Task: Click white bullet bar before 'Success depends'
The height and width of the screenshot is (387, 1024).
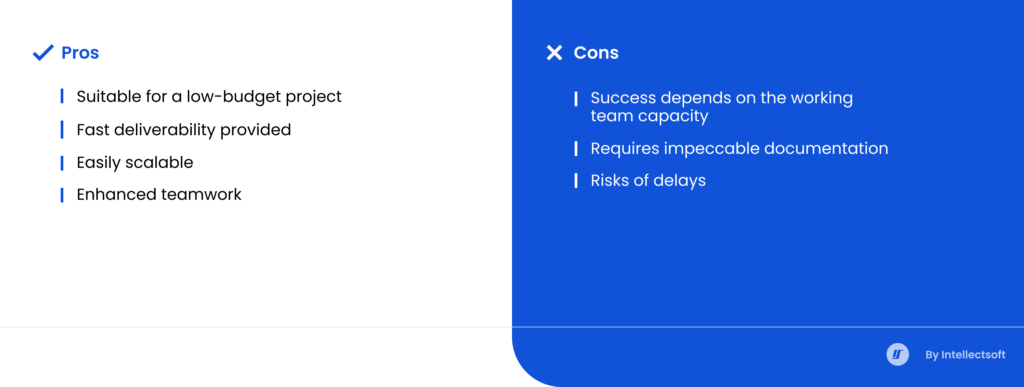Action: 576,99
